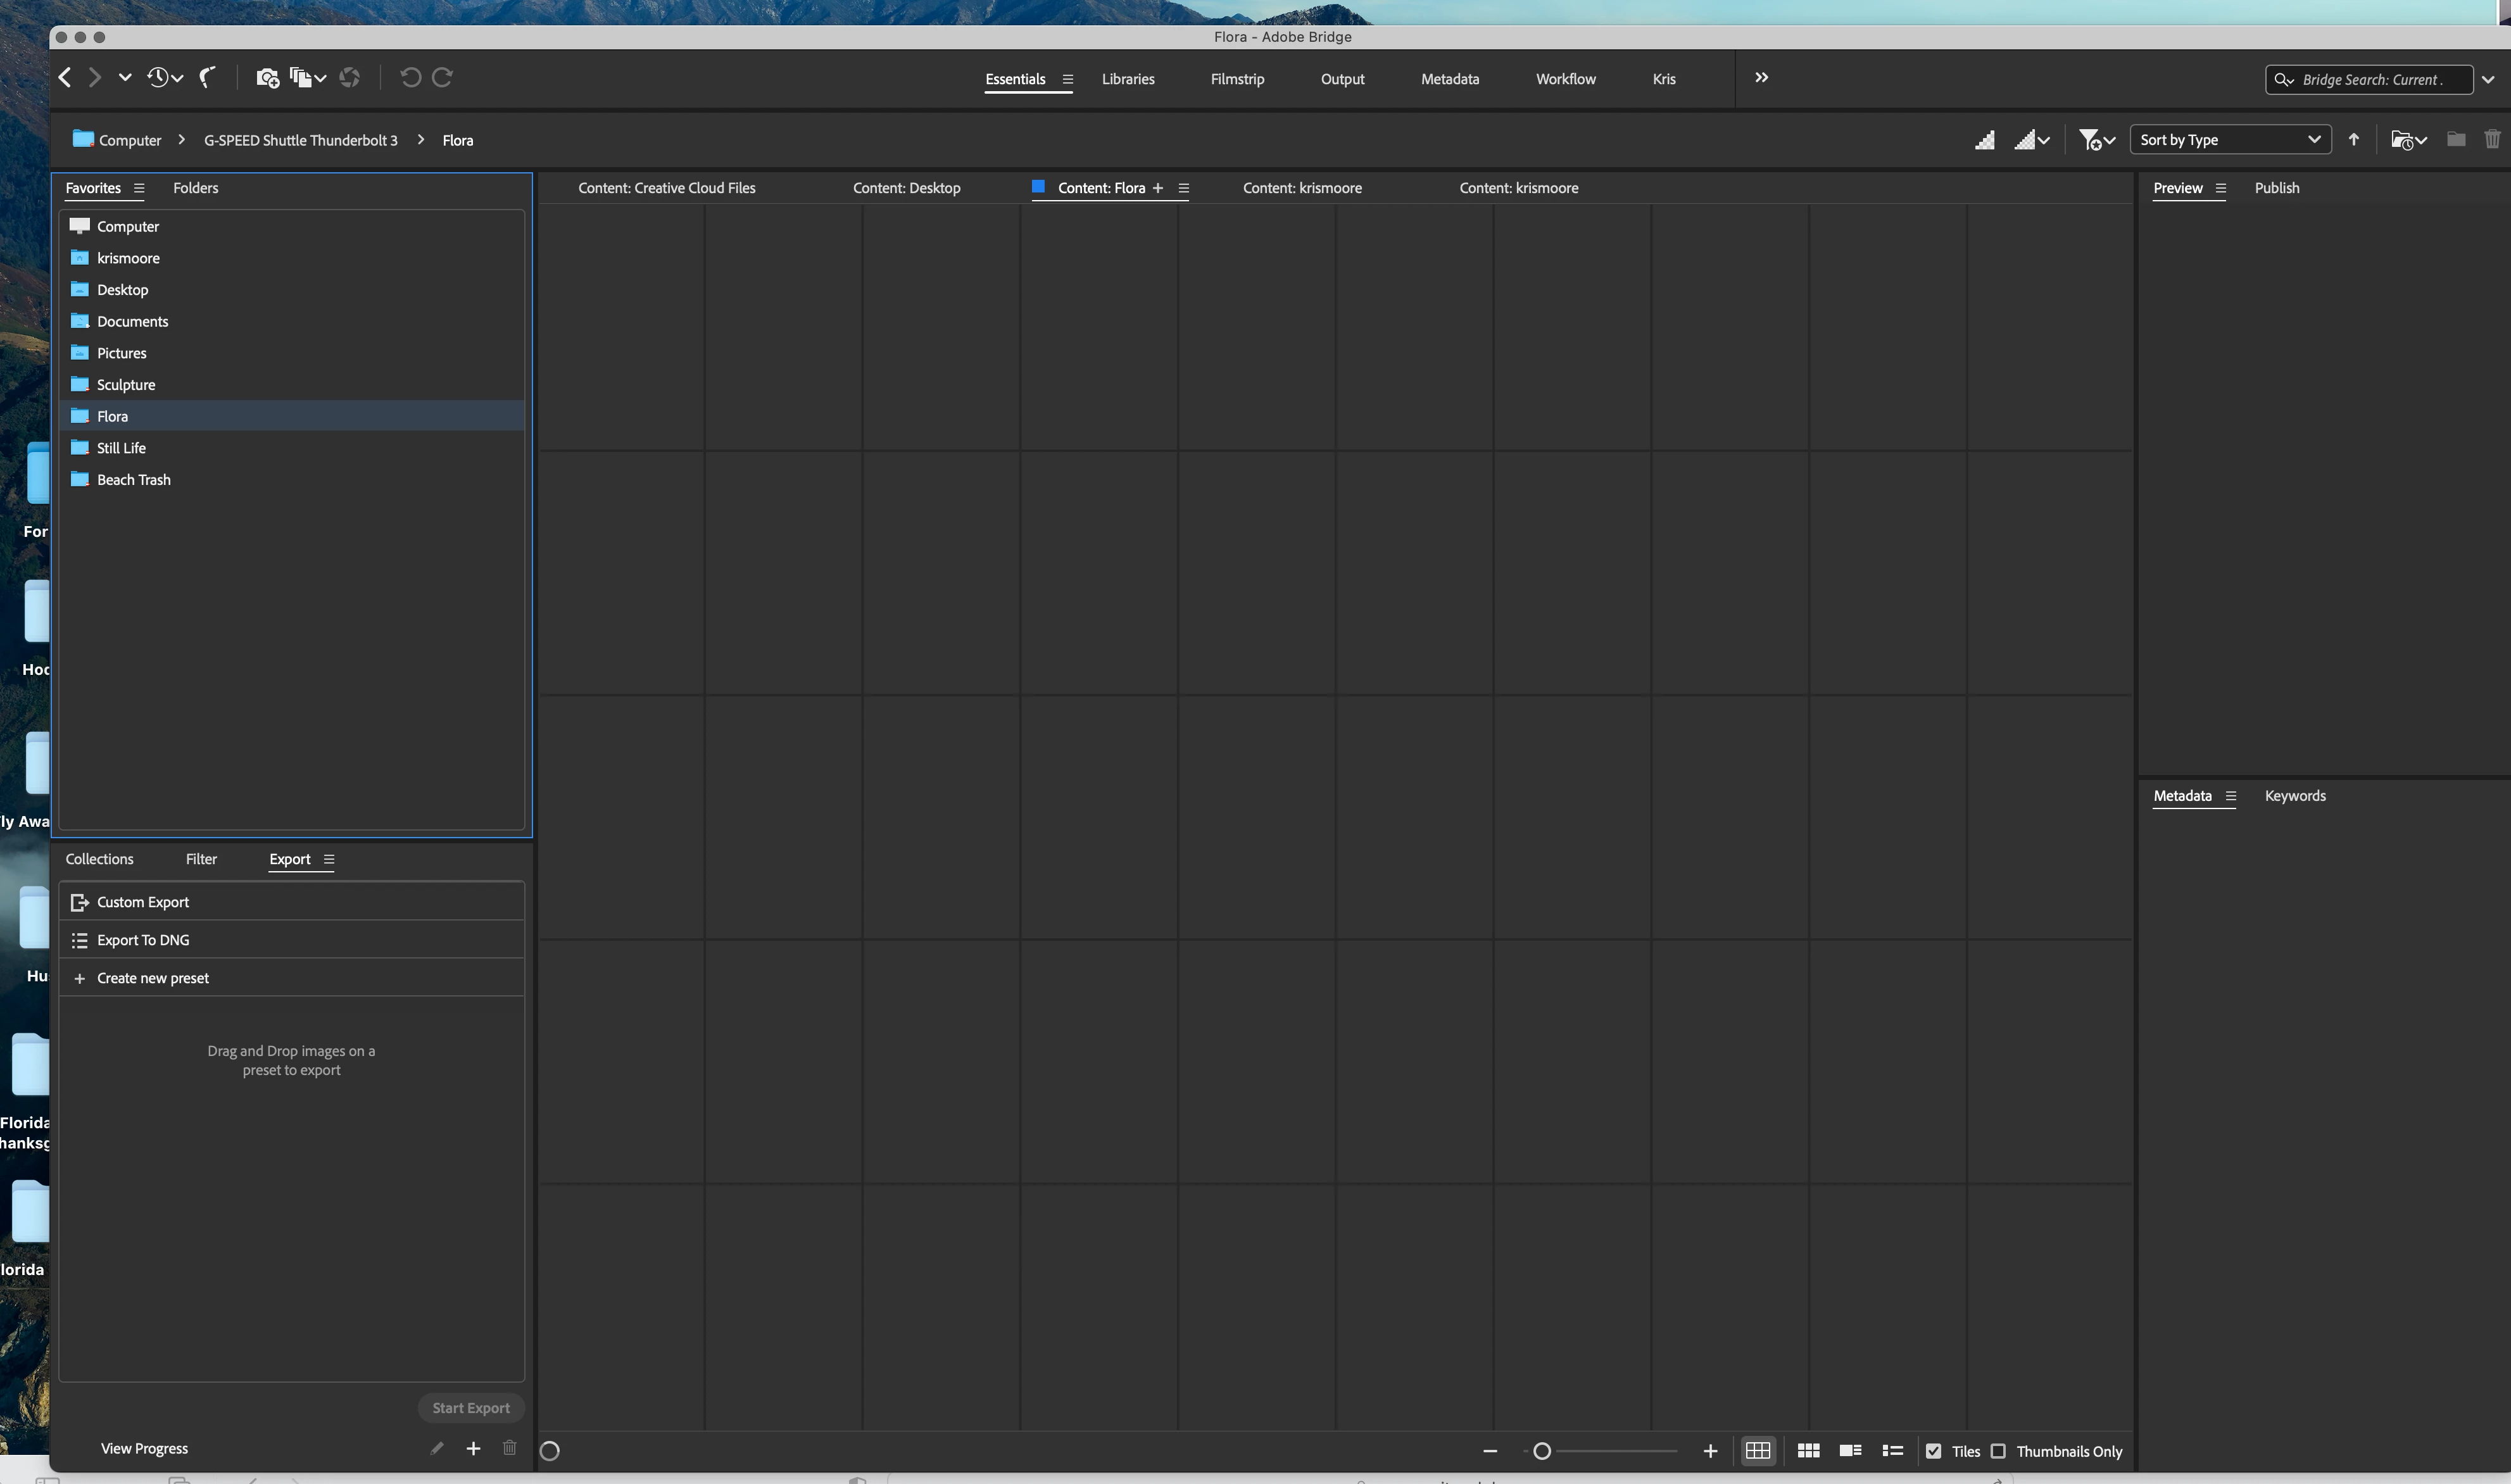Click plus icon to add export preset
The image size is (2511, 1484).
473,1448
